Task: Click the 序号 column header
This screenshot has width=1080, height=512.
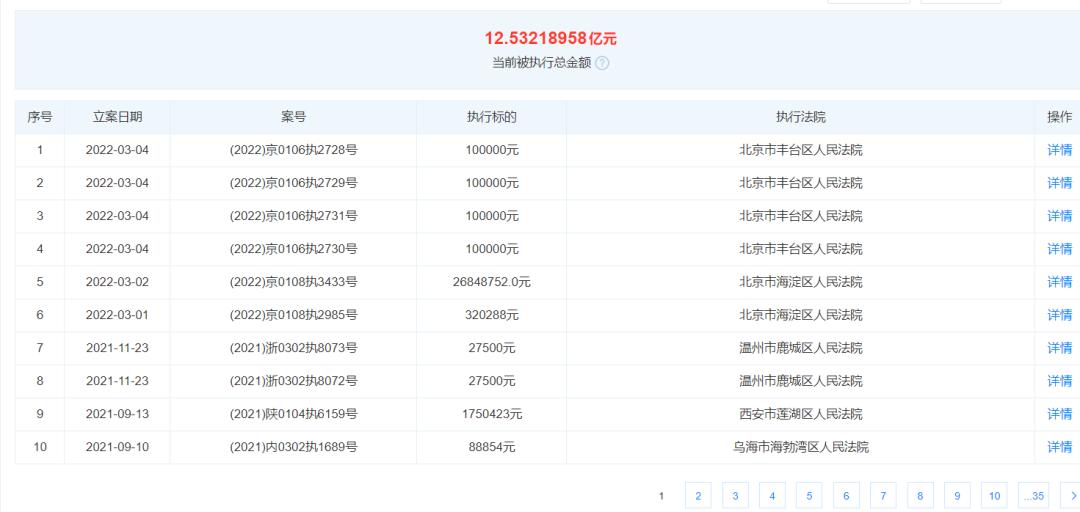Action: click(39, 117)
